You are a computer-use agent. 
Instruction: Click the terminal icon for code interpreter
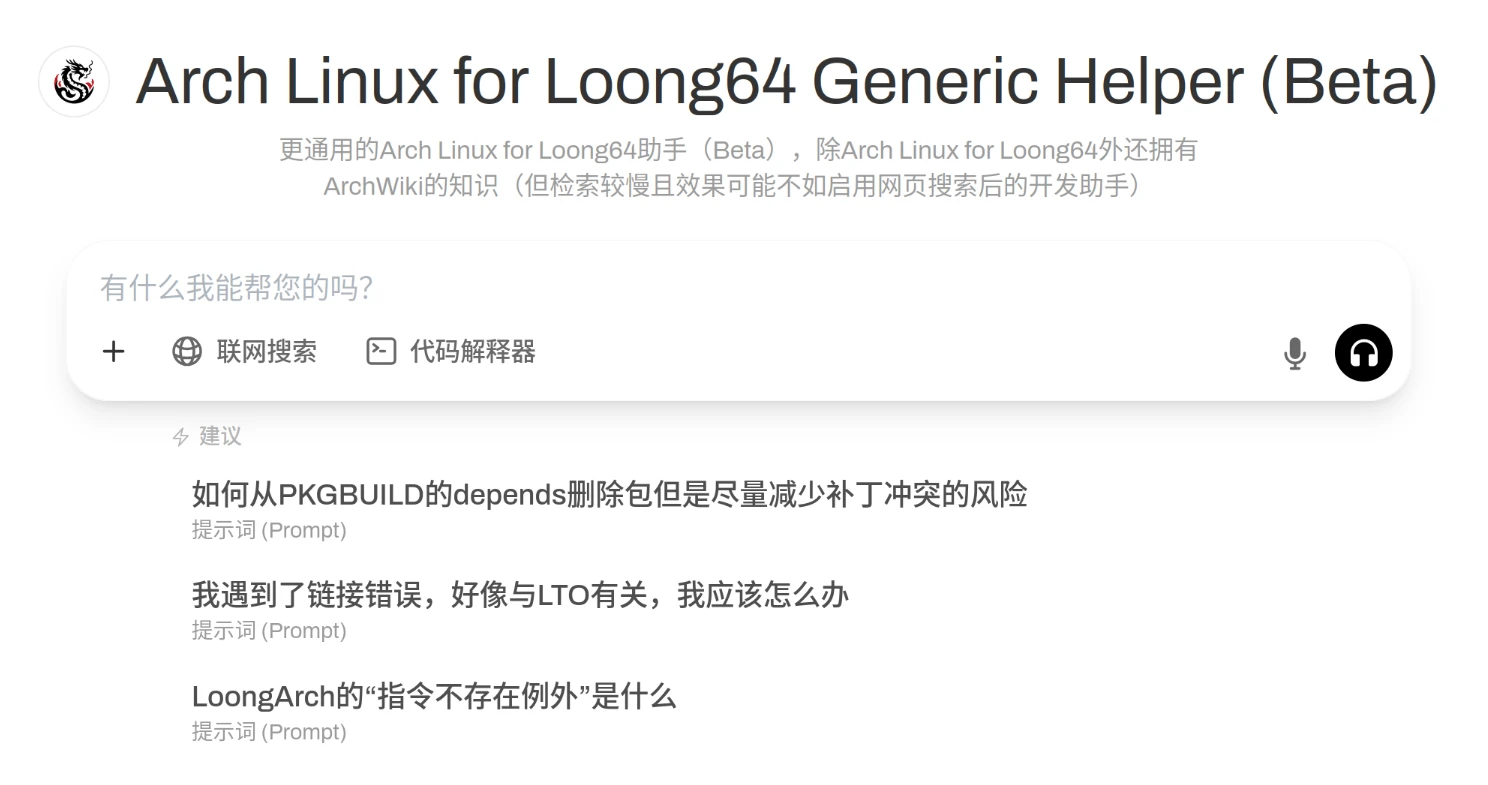[x=381, y=351]
